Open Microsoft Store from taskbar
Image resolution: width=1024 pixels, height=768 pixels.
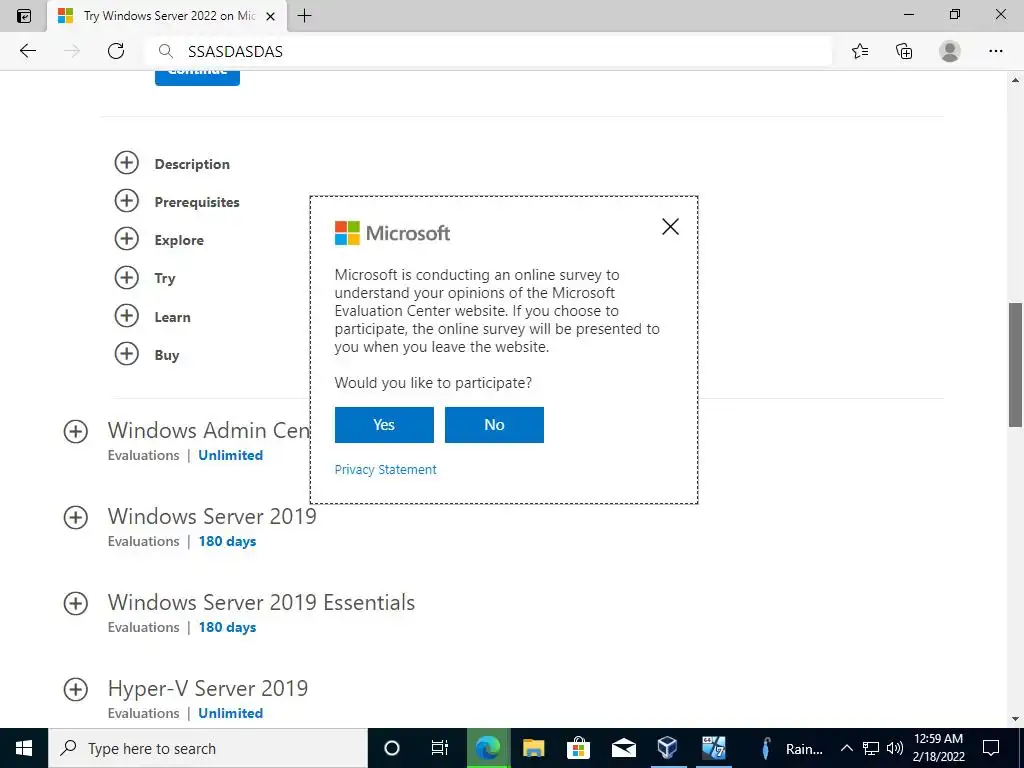tap(579, 748)
